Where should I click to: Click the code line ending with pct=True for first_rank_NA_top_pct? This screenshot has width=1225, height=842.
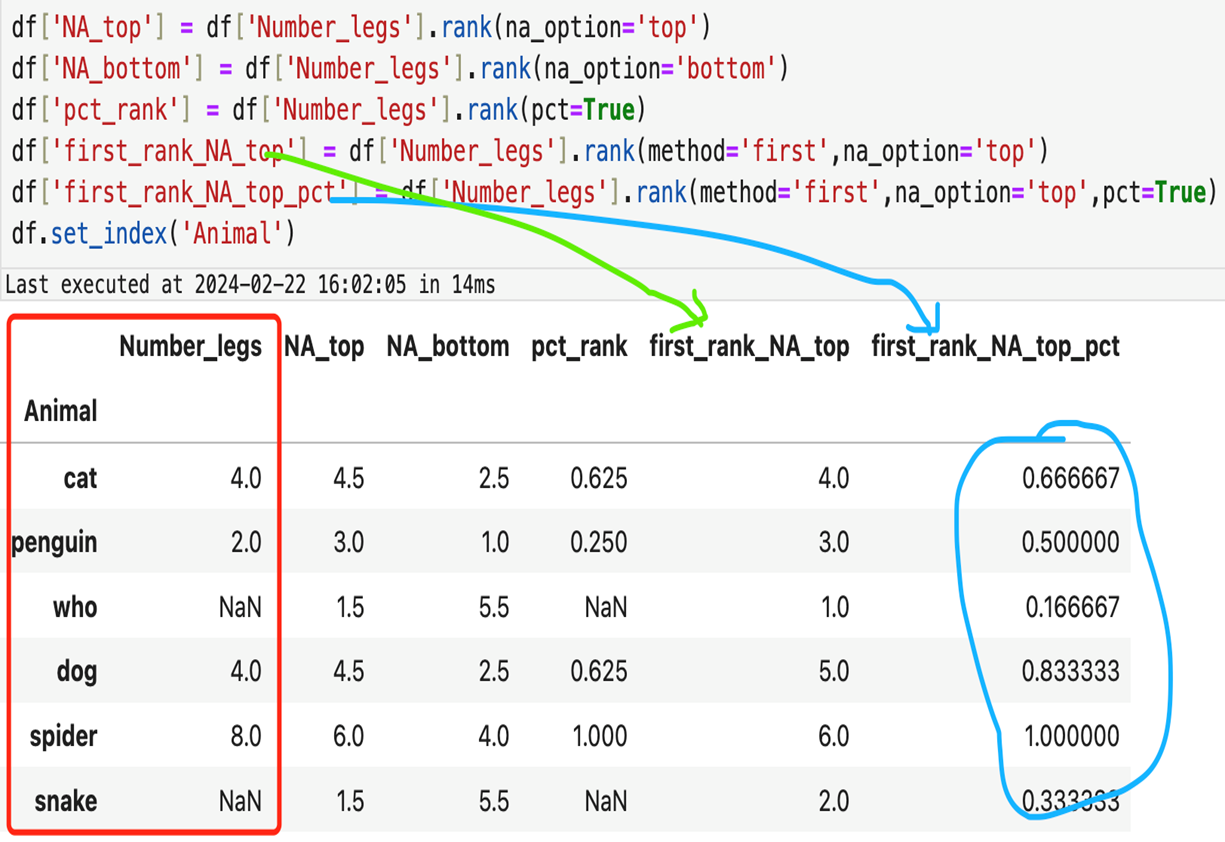613,193
